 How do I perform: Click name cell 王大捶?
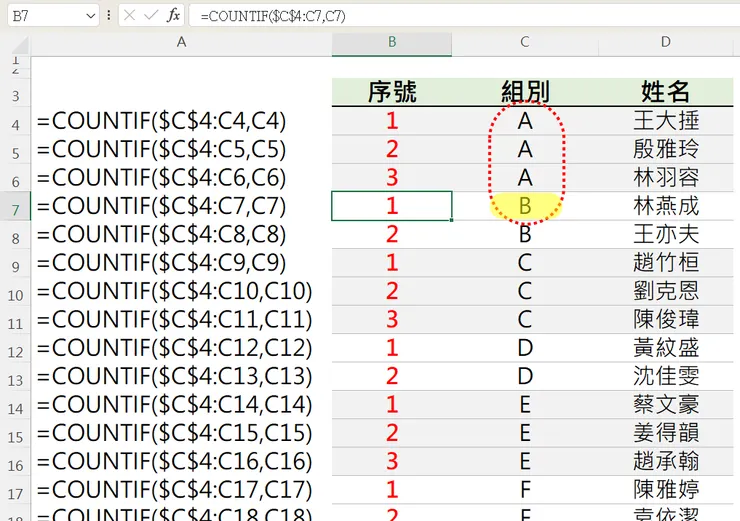coord(665,121)
